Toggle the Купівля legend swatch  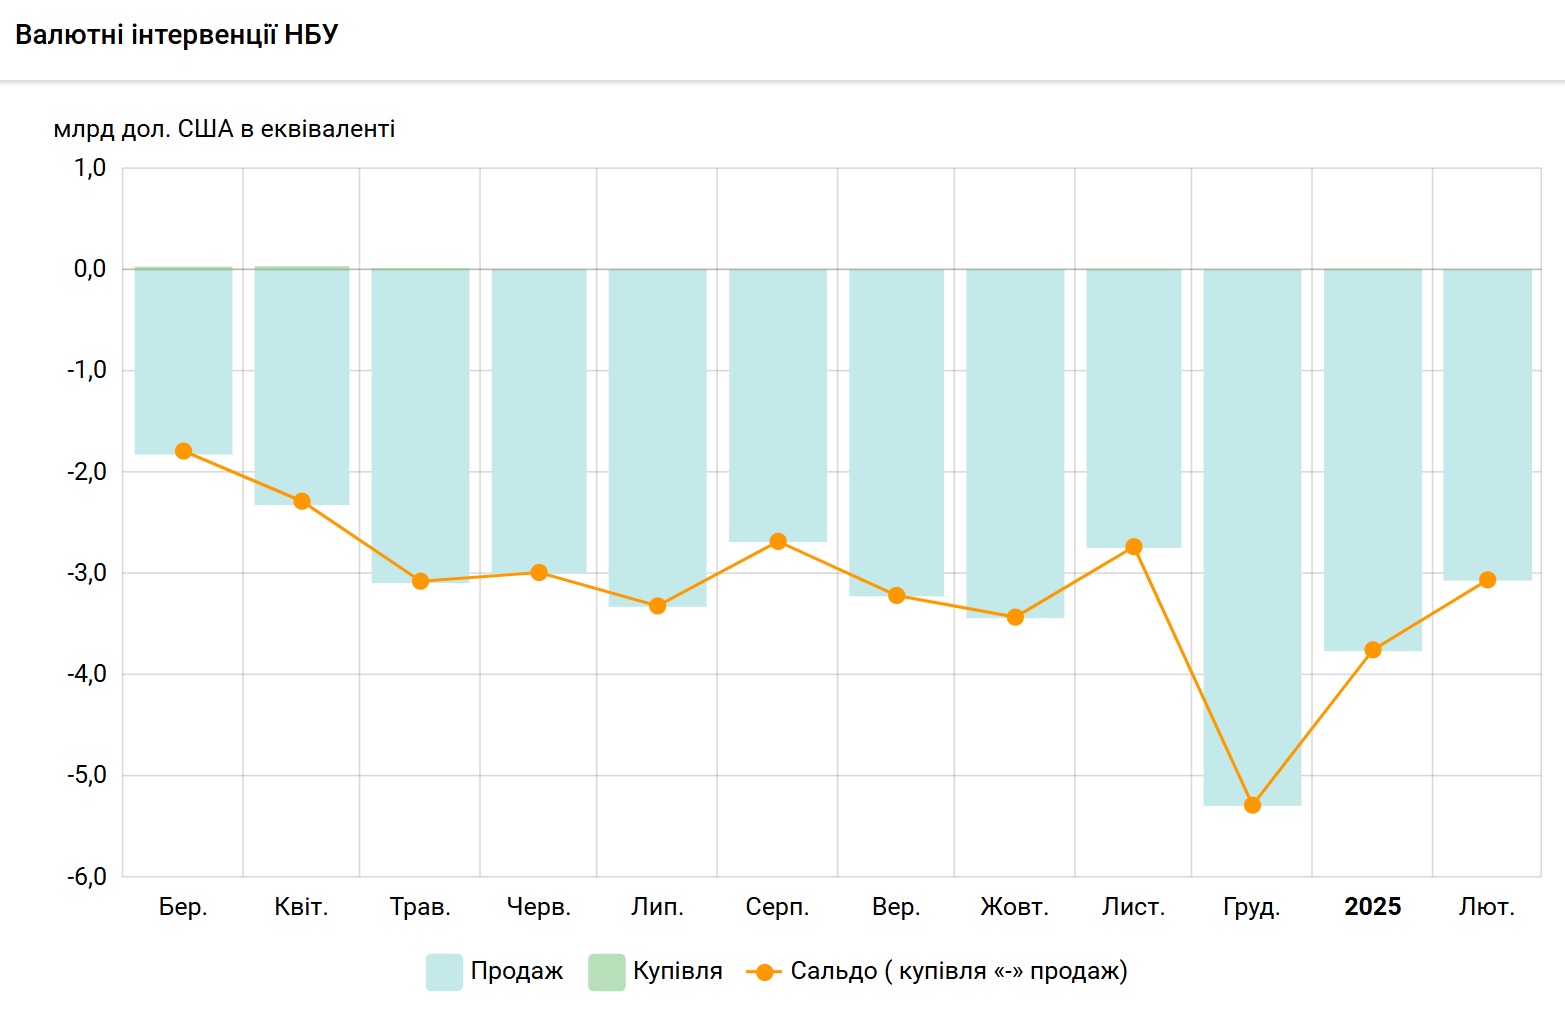pos(606,971)
